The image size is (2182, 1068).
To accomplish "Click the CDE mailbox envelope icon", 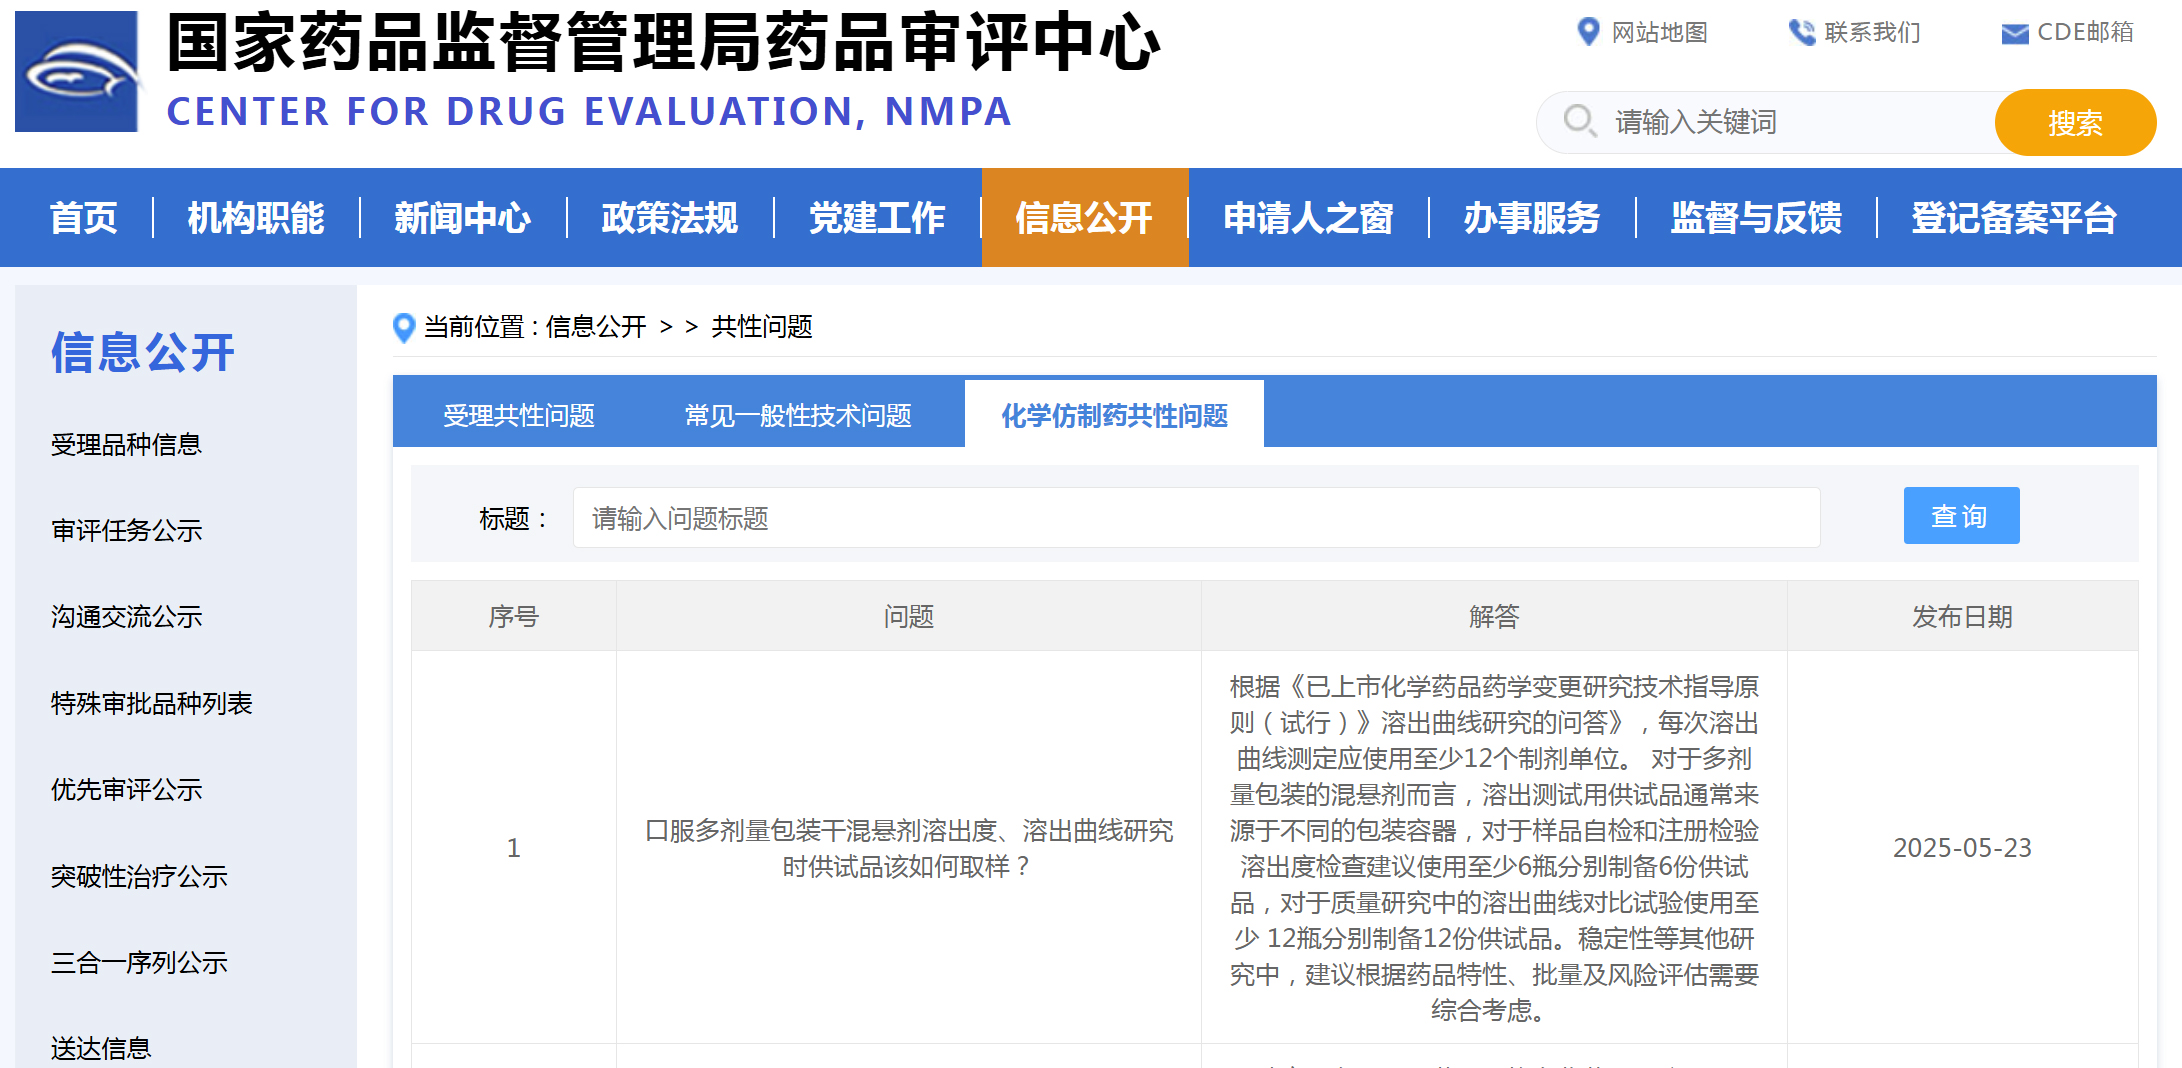I will click(x=2014, y=34).
